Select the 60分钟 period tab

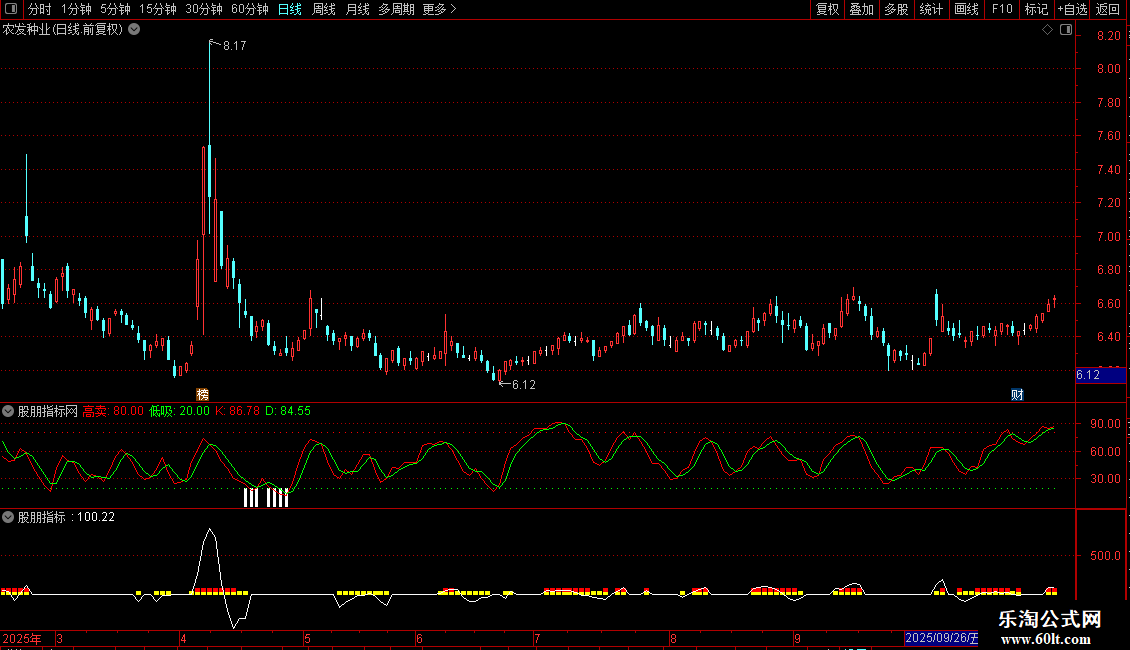(250, 9)
